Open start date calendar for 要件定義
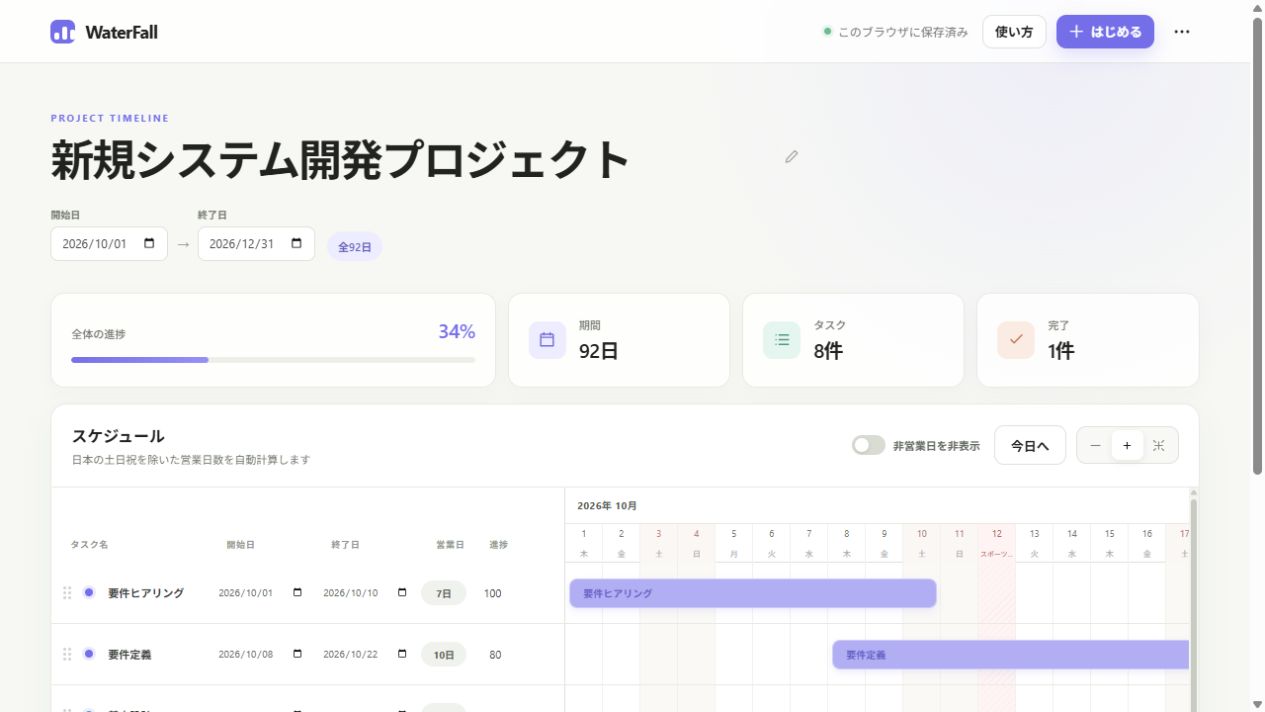 (x=297, y=654)
